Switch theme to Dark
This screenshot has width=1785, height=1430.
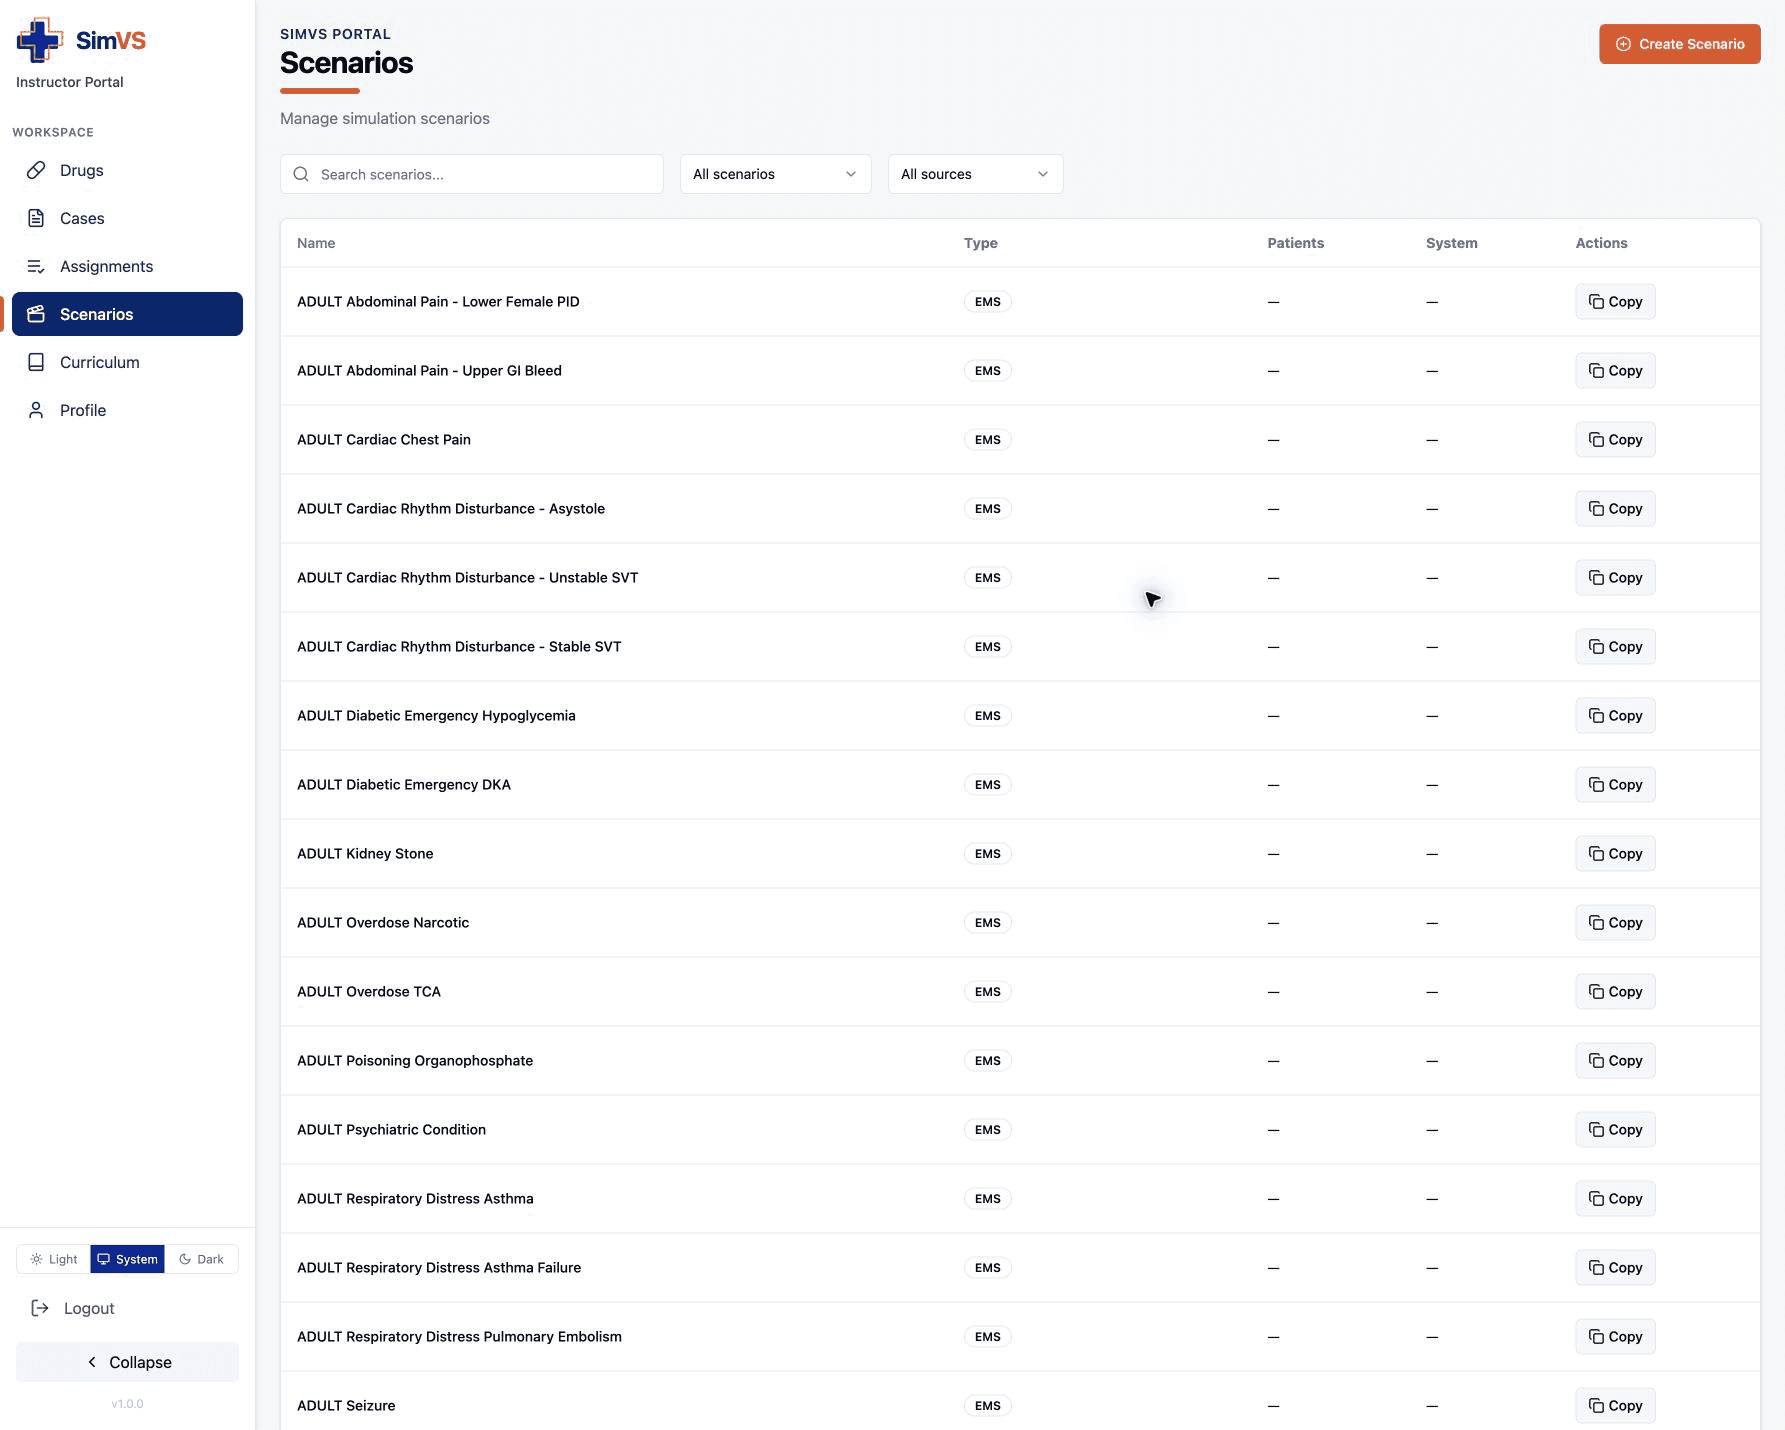tap(201, 1259)
